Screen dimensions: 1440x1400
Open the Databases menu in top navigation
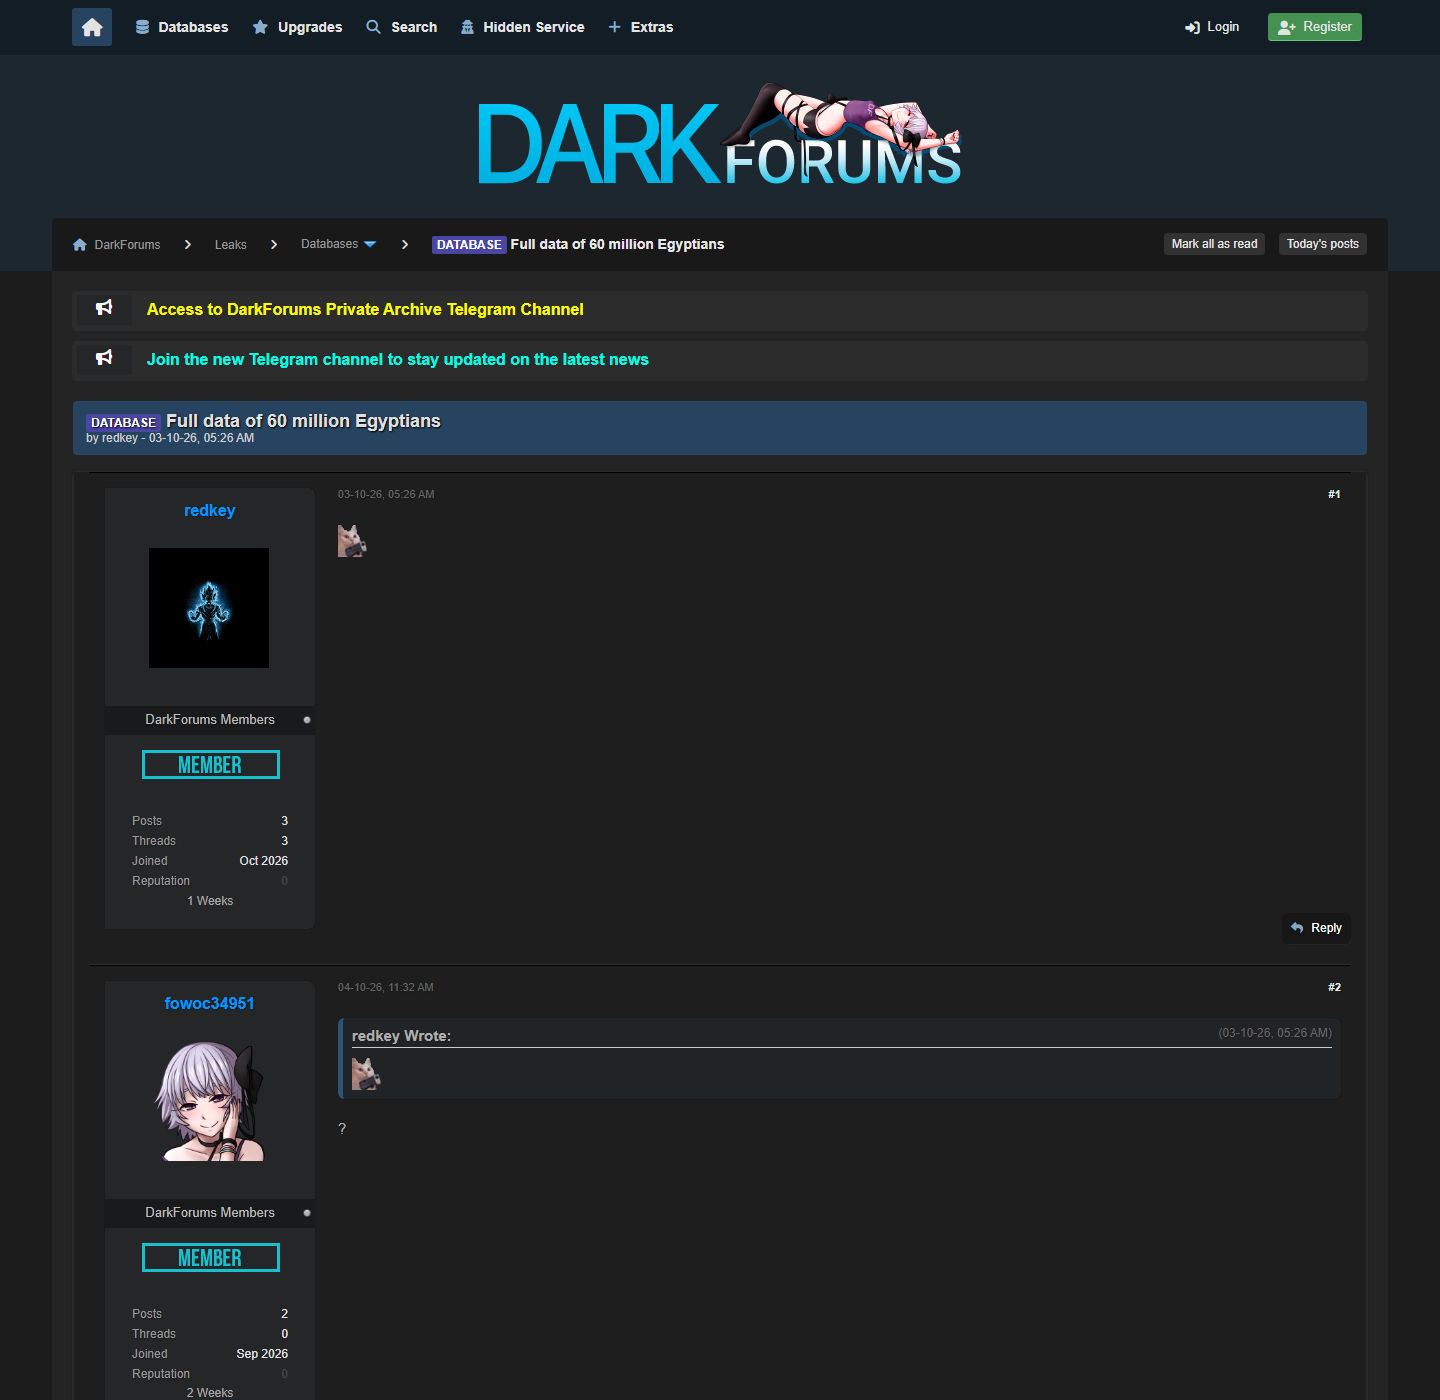182,27
